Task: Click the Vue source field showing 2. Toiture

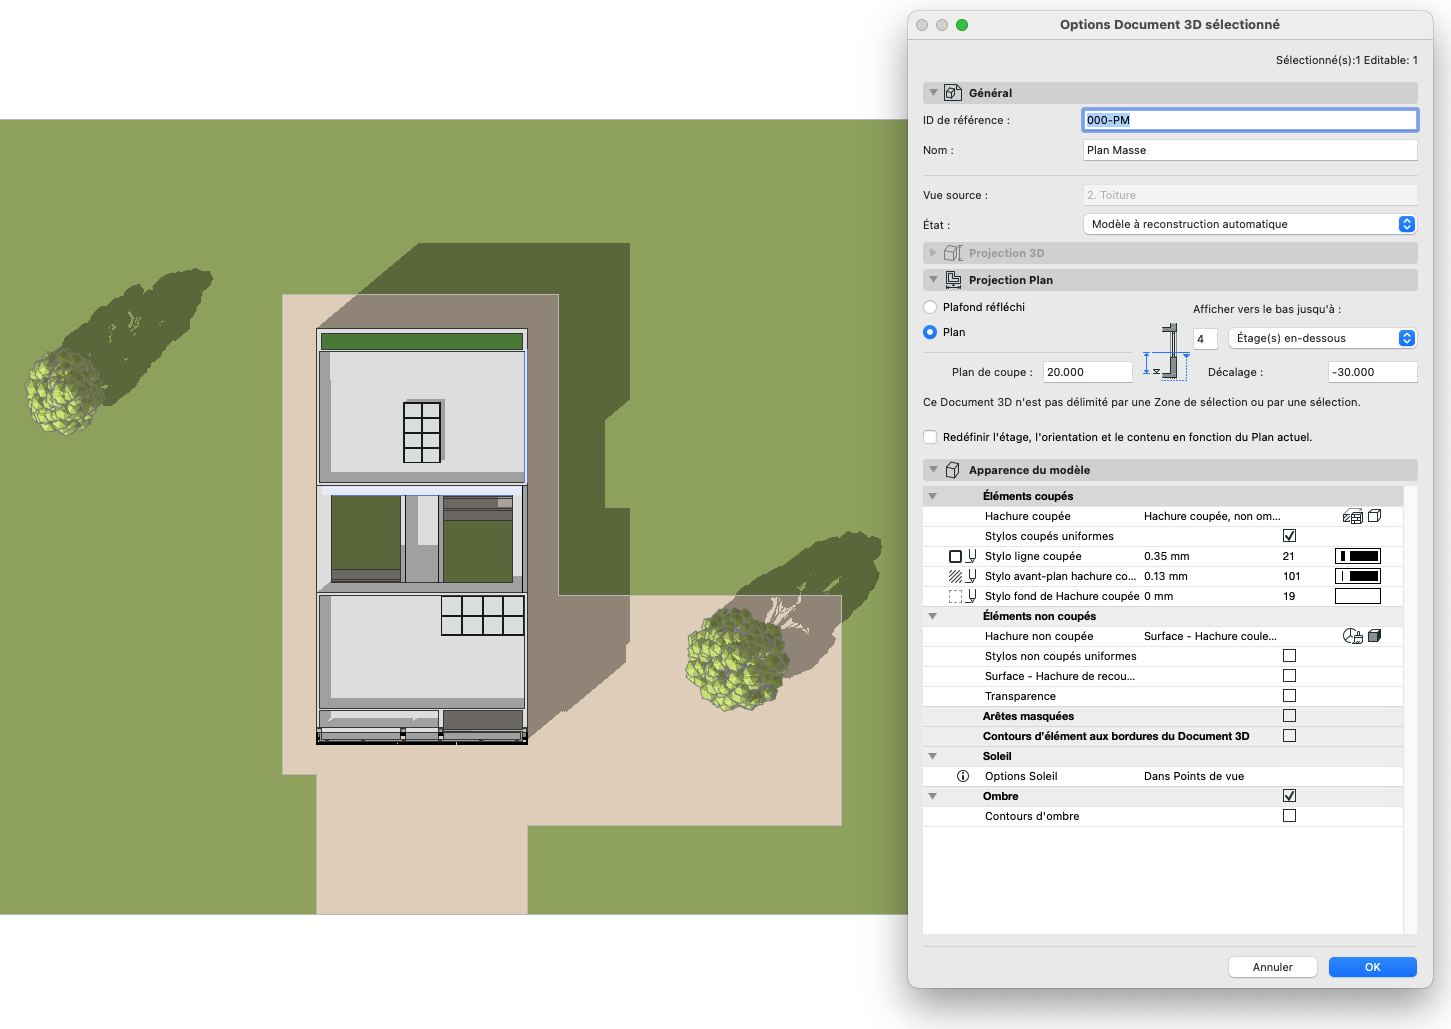Action: (x=1250, y=195)
